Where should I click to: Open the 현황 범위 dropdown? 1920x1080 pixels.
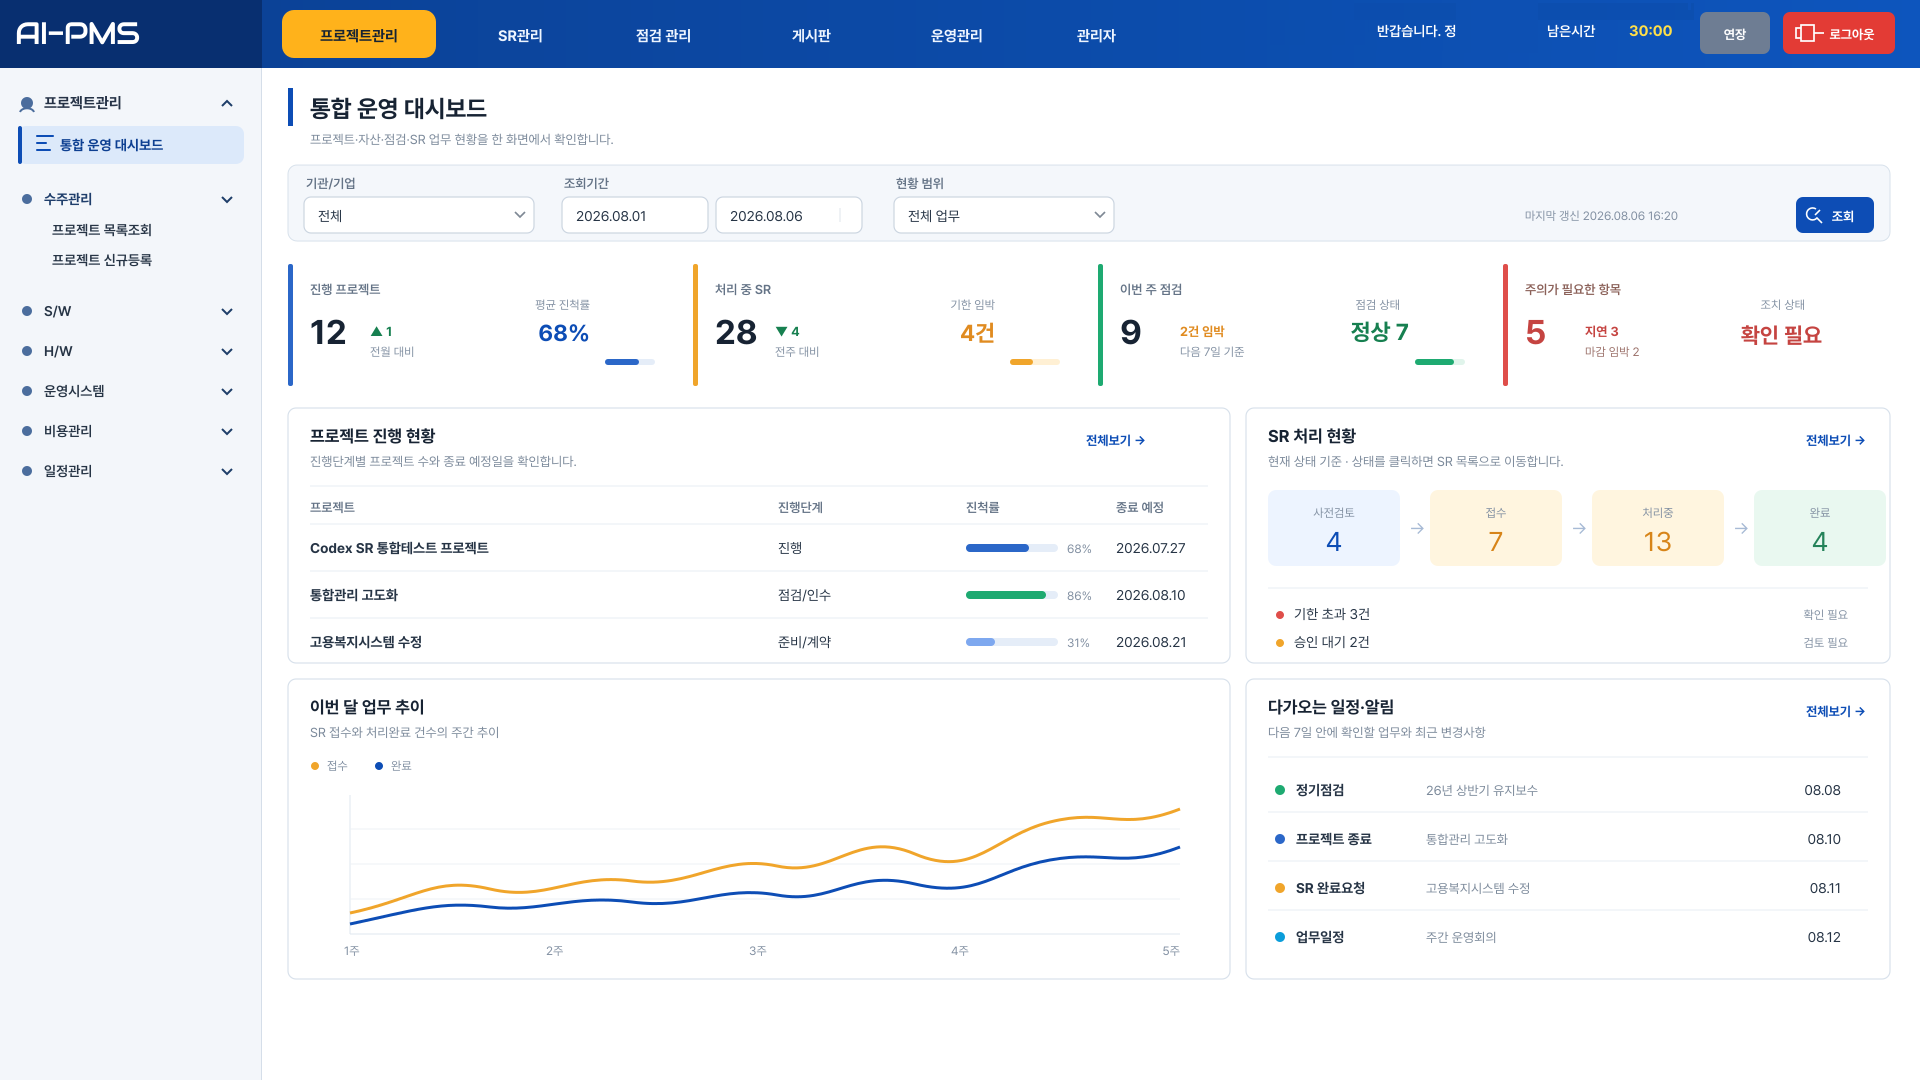(1003, 215)
